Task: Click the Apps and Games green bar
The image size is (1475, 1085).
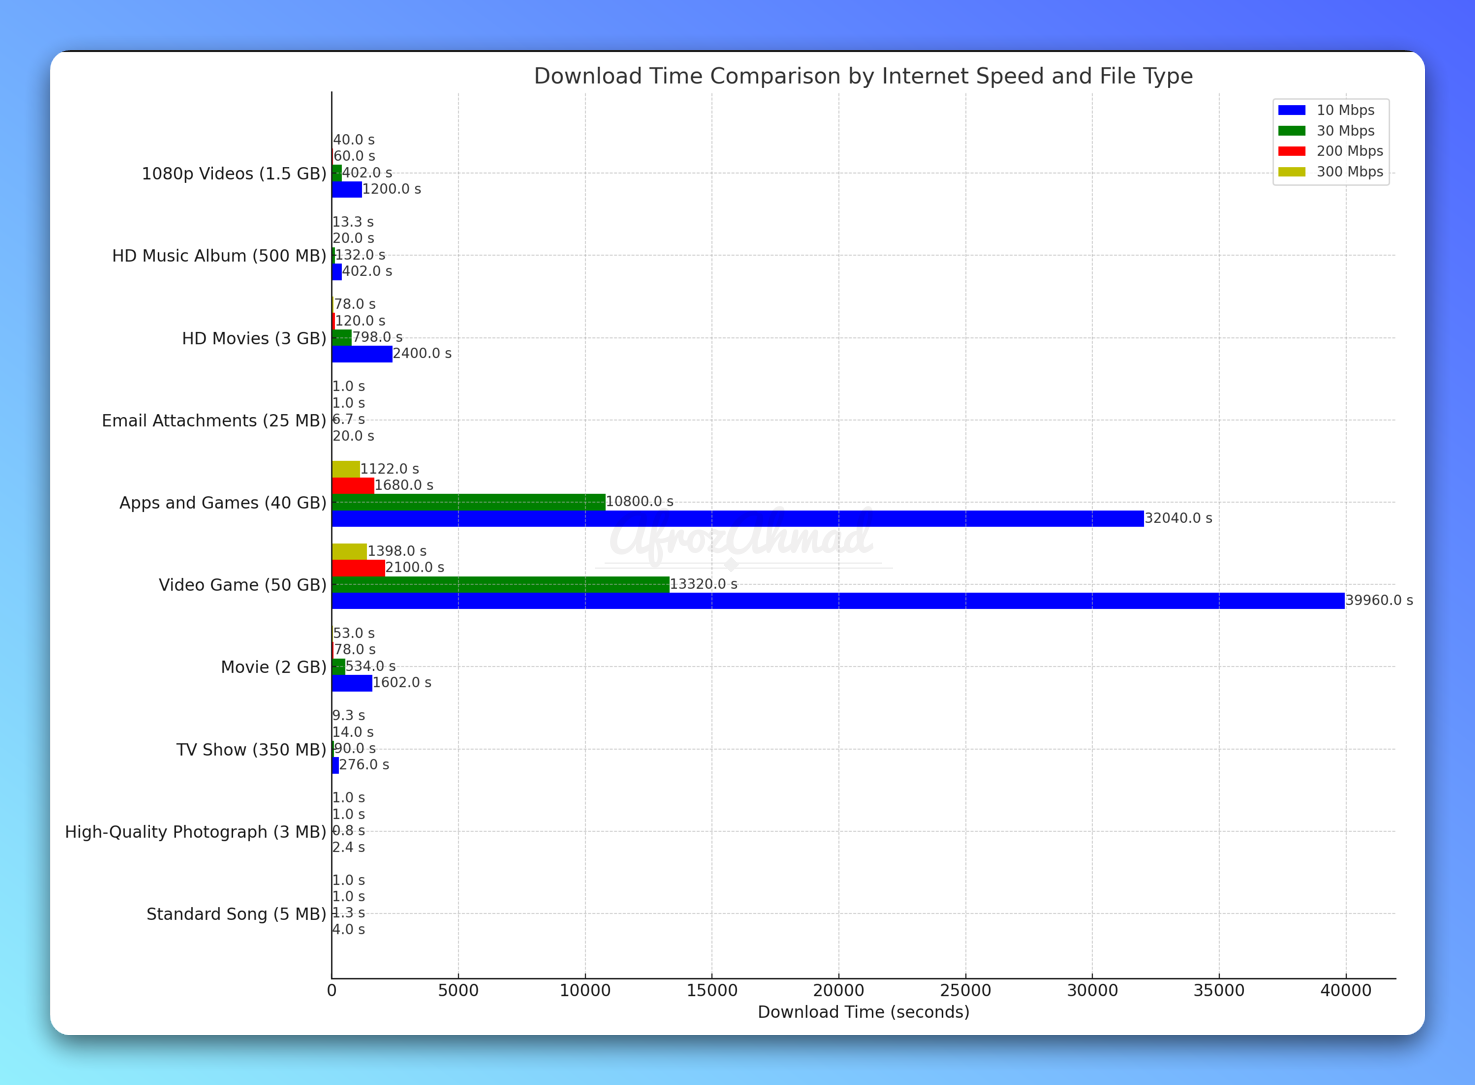Action: pos(469,502)
